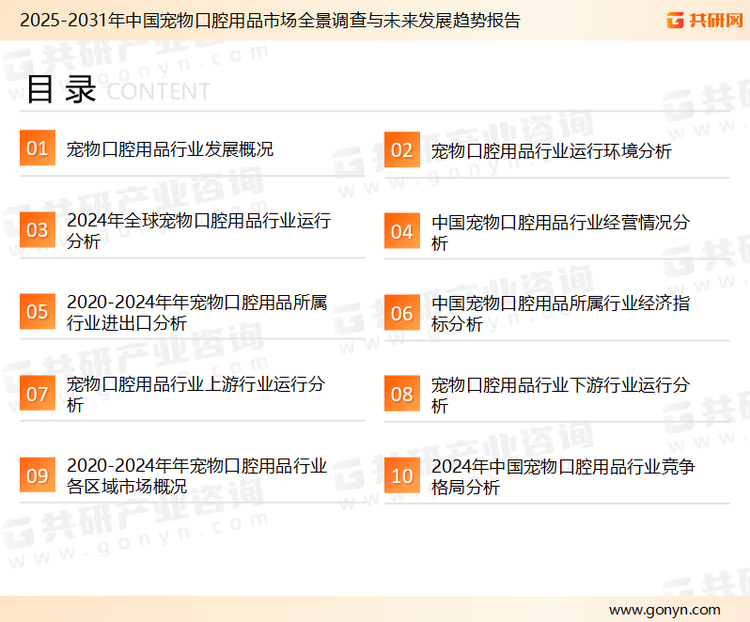Open chapter 中国宠物口腔用品所属行业经济指标分析

[x=561, y=314]
